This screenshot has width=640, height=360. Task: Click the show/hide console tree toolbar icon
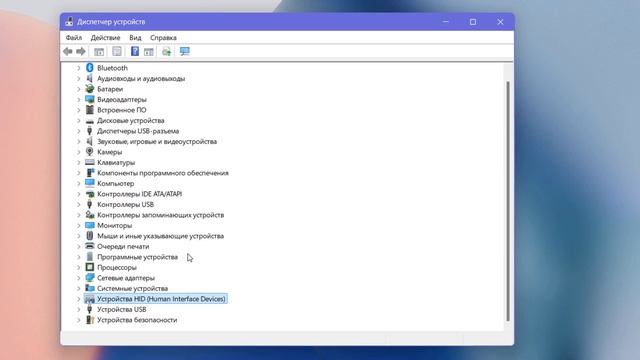click(99, 51)
